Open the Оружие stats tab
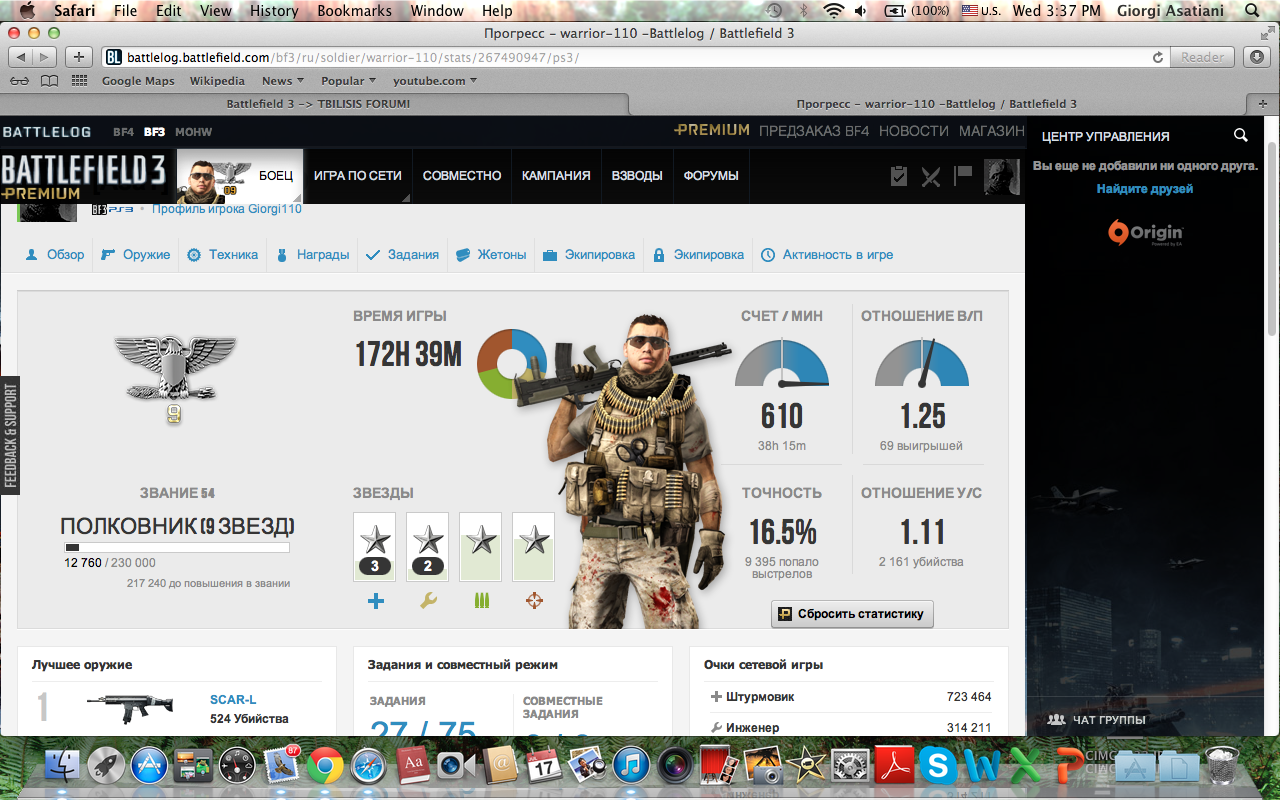The height and width of the screenshot is (800, 1280). pyautogui.click(x=136, y=255)
